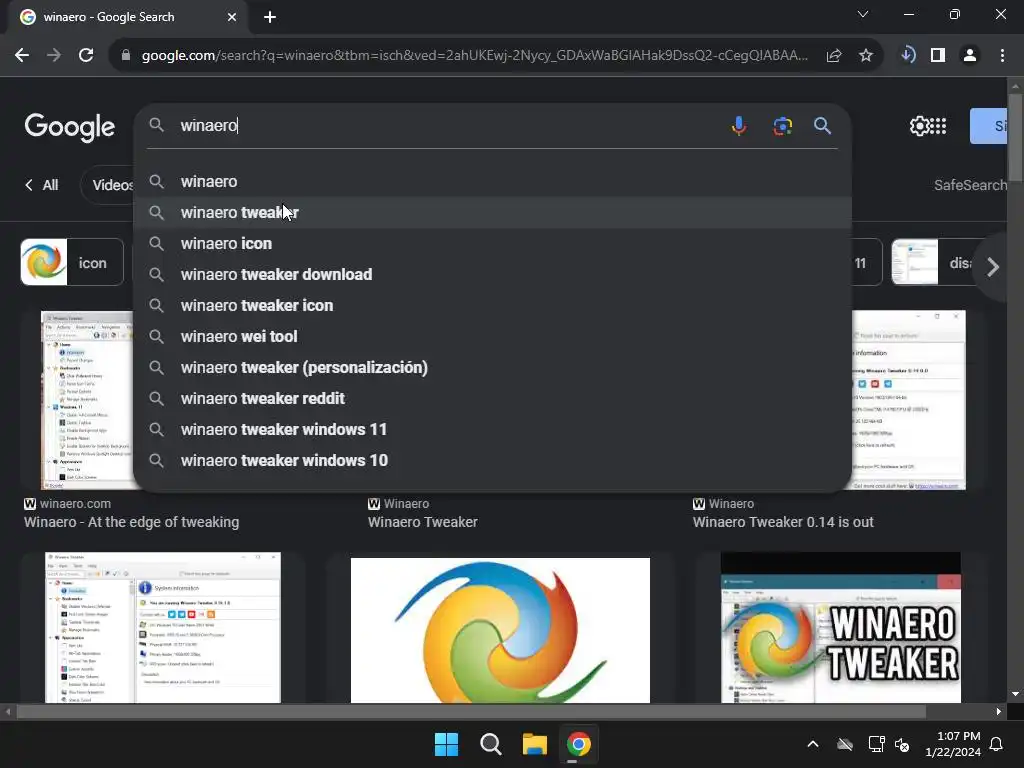Click the browser back arrow

22,56
